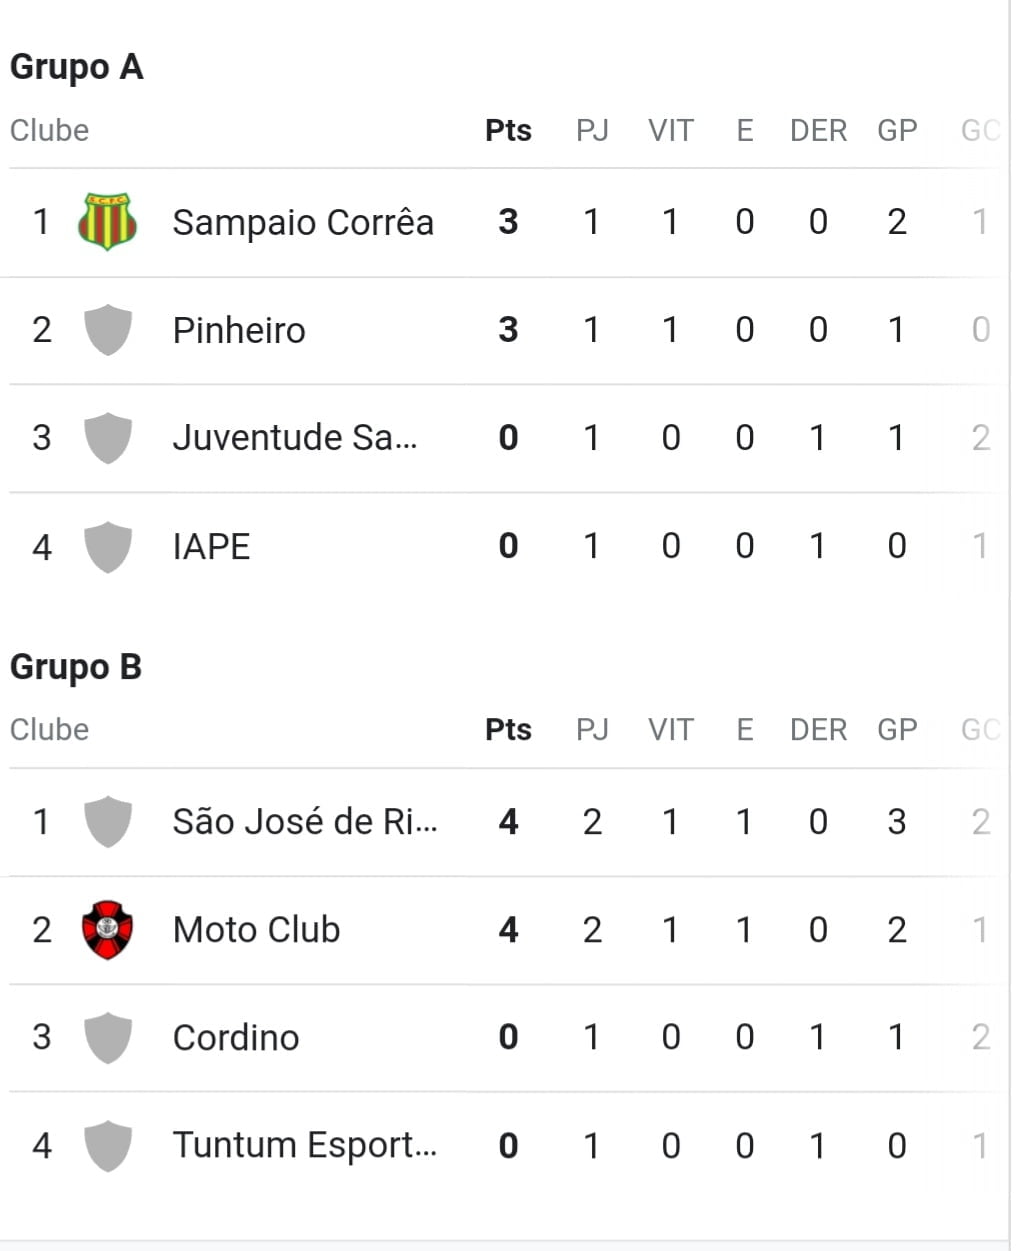Screen dimensions: 1025x1251
Task: Click the Juventude Sa... shield icon
Action: click(x=107, y=438)
